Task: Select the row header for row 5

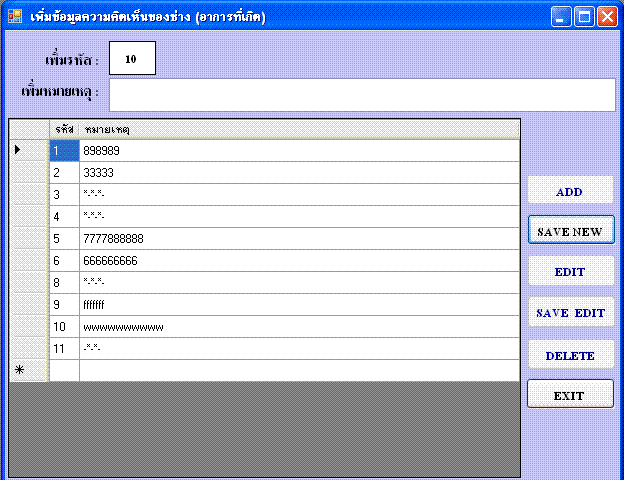Action: pos(29,239)
